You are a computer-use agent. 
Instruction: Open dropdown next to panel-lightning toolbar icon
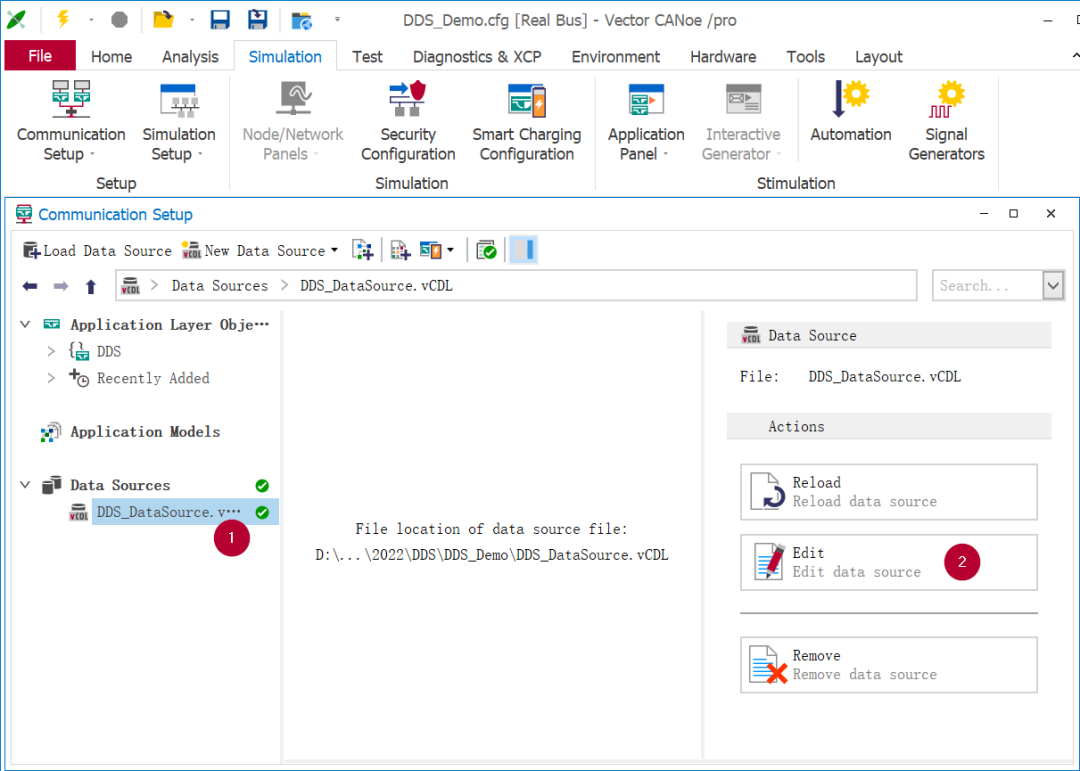tap(450, 249)
